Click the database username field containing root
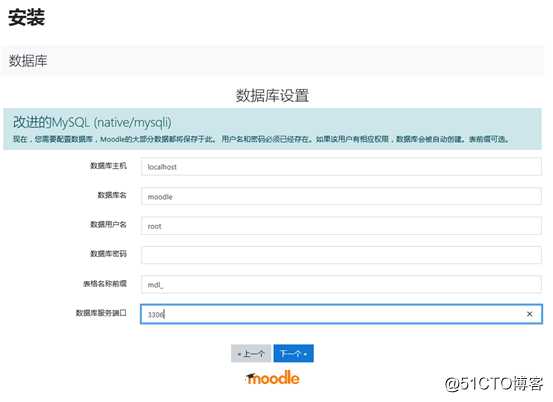This screenshot has height=402, width=553. (x=341, y=226)
